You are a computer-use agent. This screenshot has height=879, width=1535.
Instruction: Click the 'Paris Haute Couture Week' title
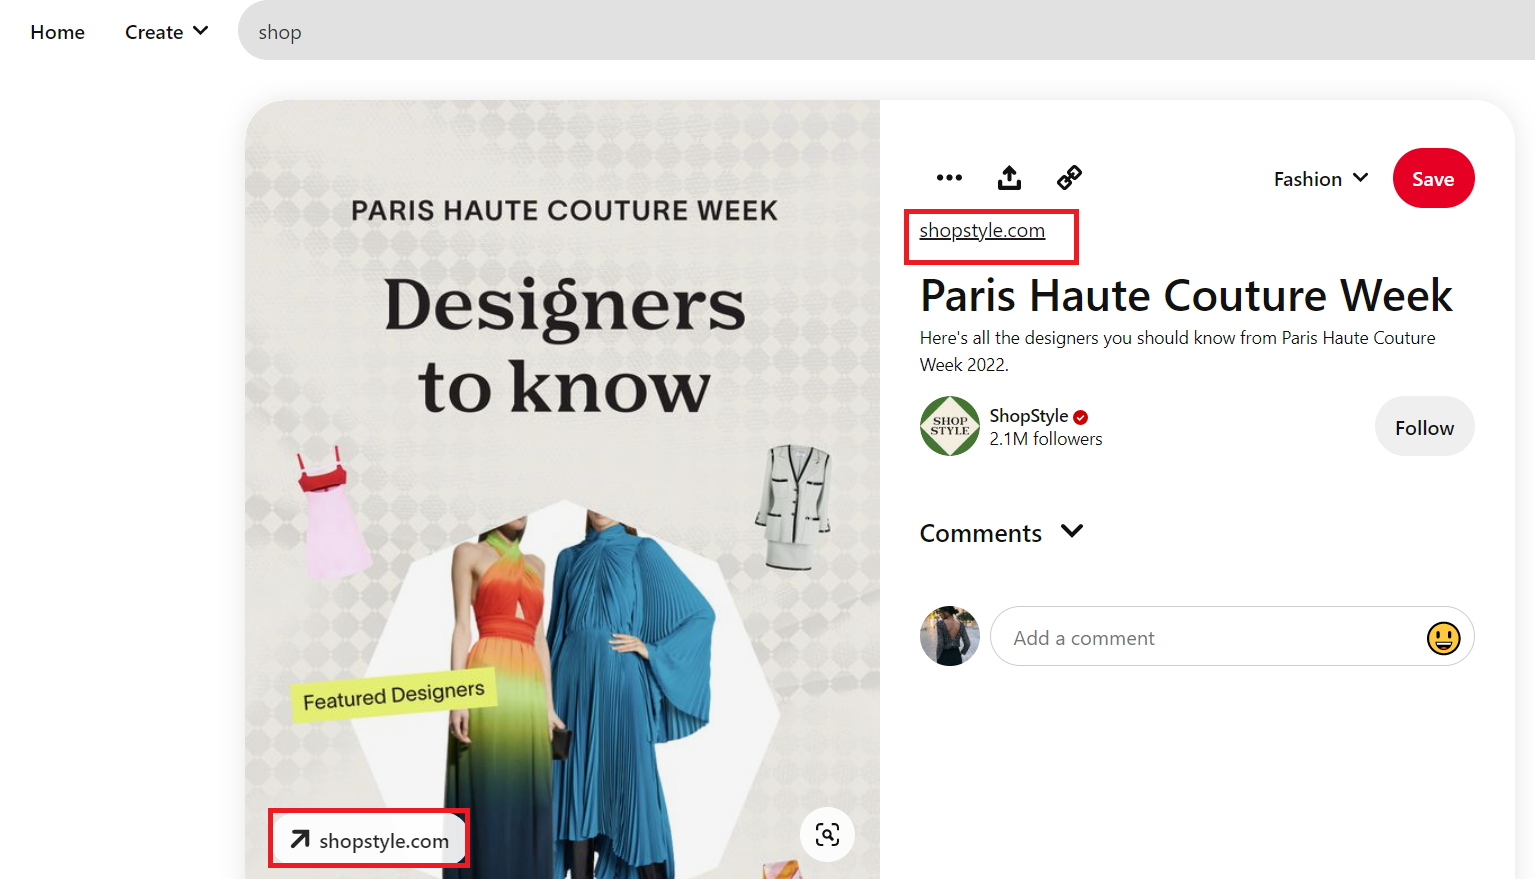pyautogui.click(x=1186, y=295)
